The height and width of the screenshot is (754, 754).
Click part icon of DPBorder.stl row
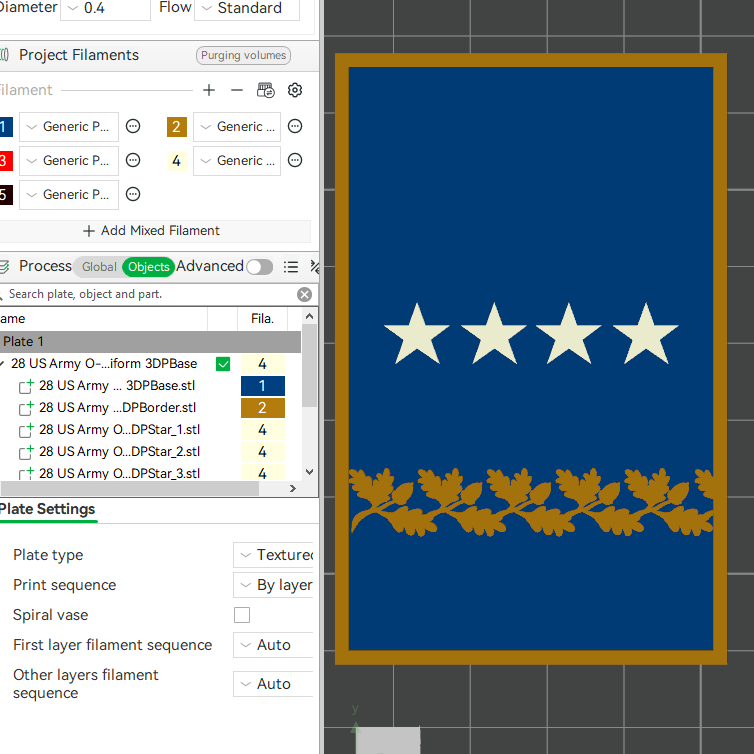(26, 408)
